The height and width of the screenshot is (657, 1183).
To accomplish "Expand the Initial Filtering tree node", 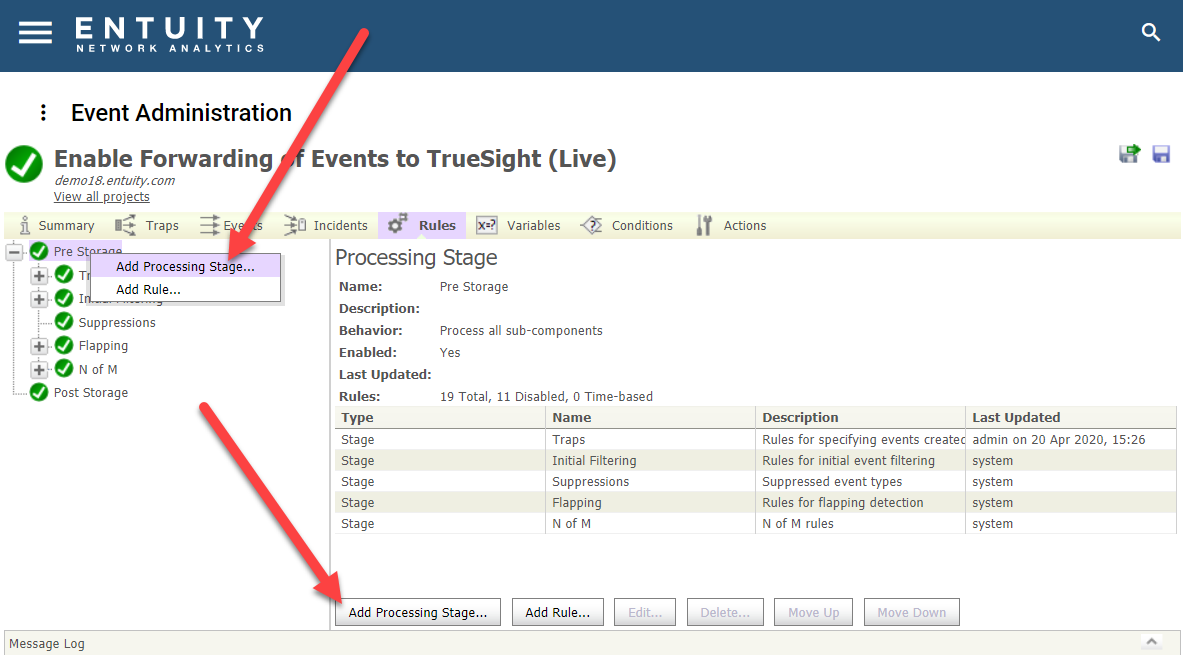I will (x=39, y=299).
